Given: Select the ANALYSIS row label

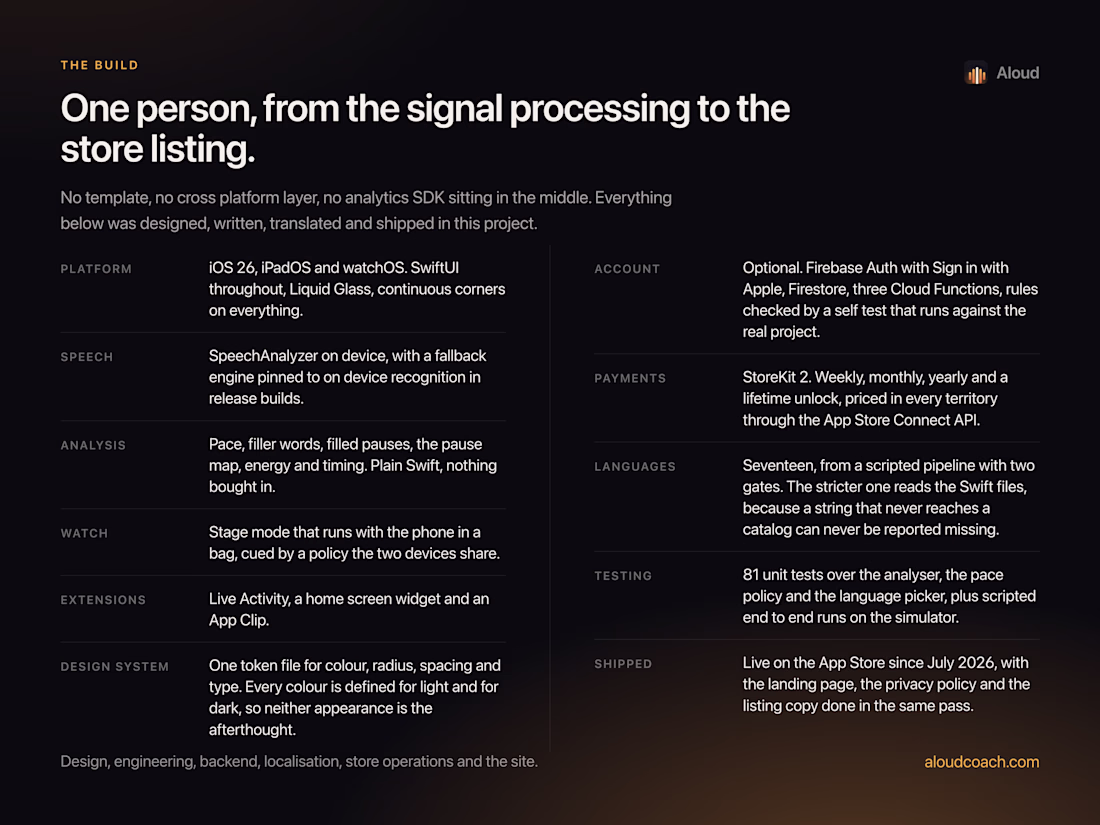Looking at the screenshot, I should click(93, 445).
